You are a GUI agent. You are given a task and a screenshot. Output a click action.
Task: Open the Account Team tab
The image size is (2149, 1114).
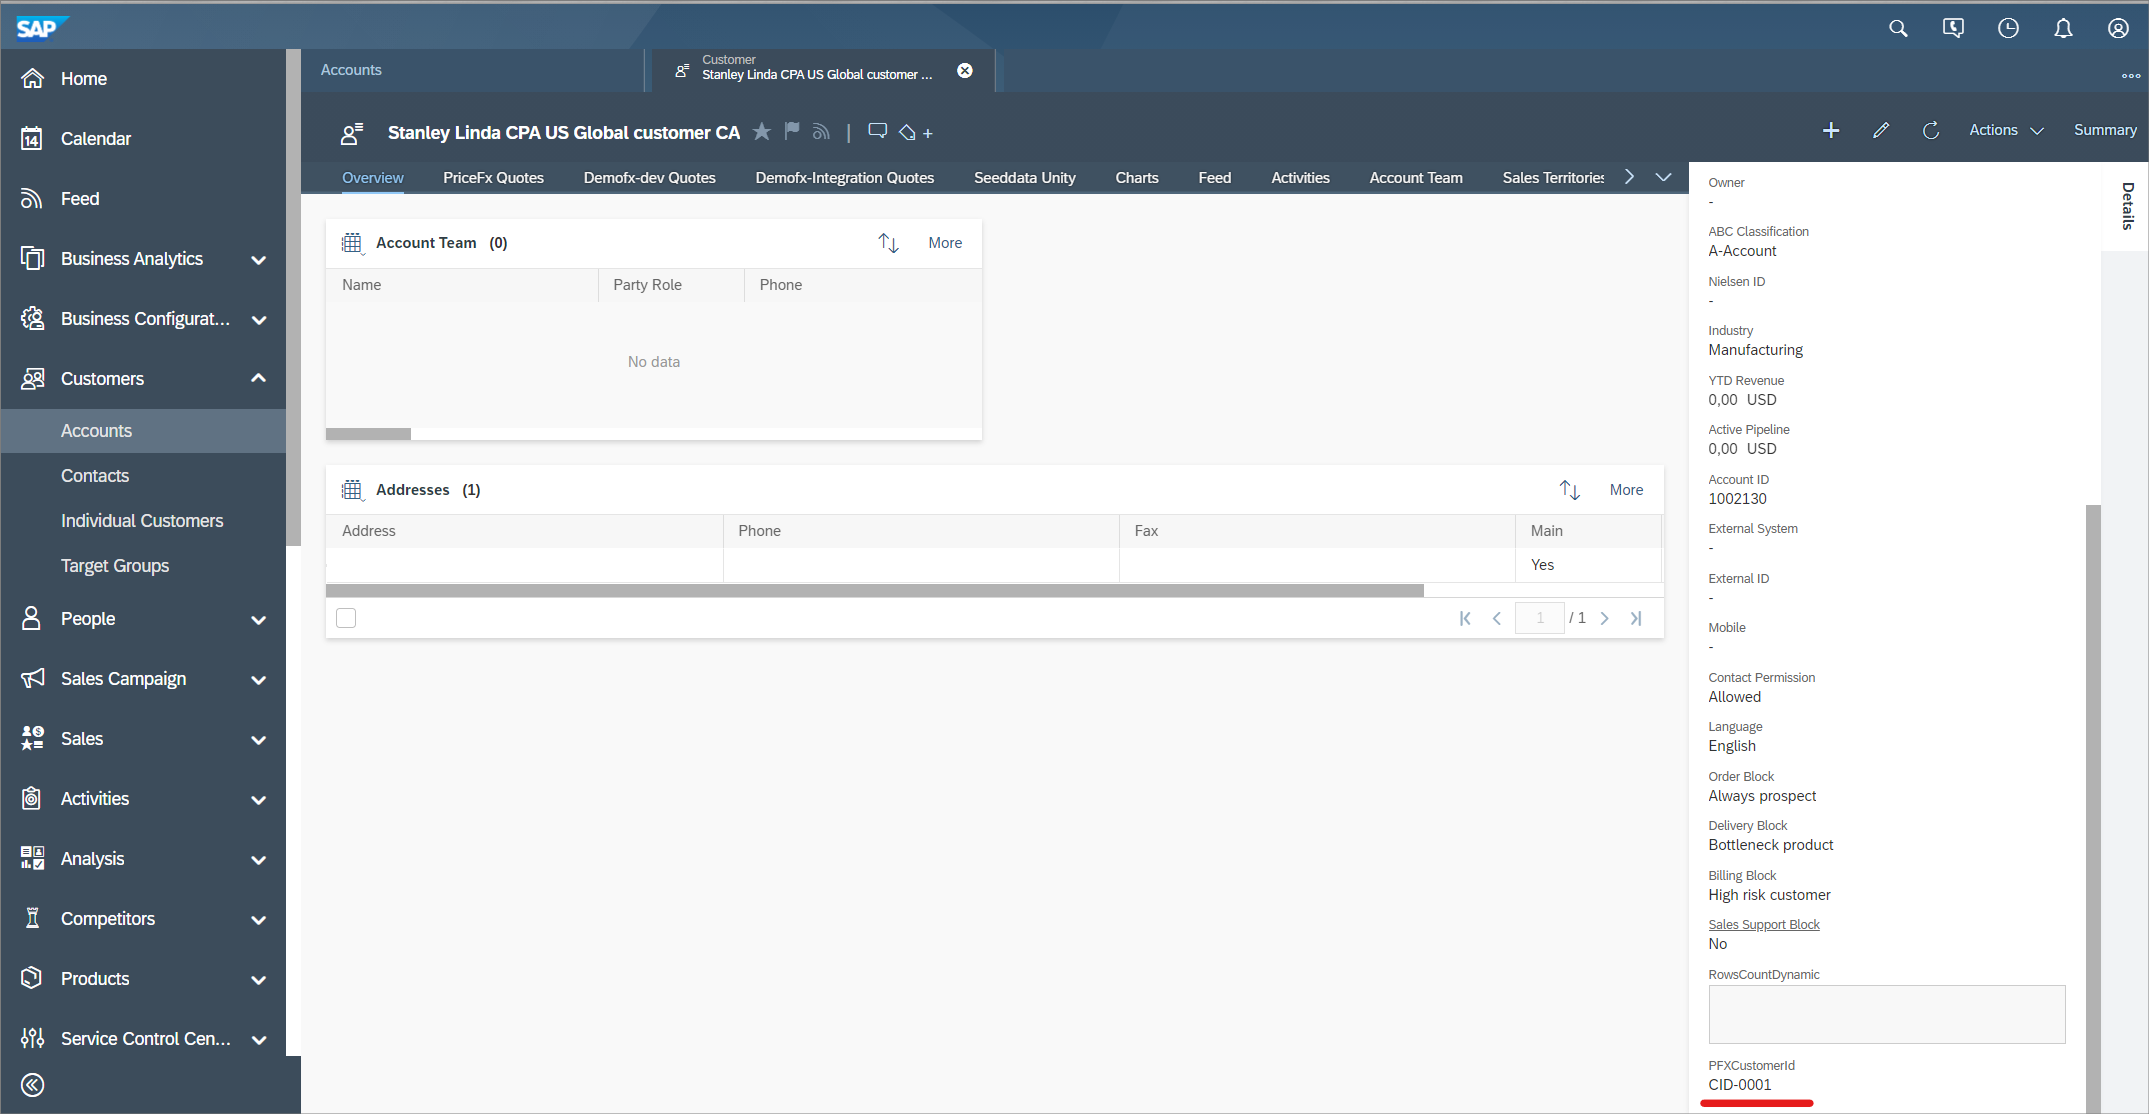(1415, 178)
